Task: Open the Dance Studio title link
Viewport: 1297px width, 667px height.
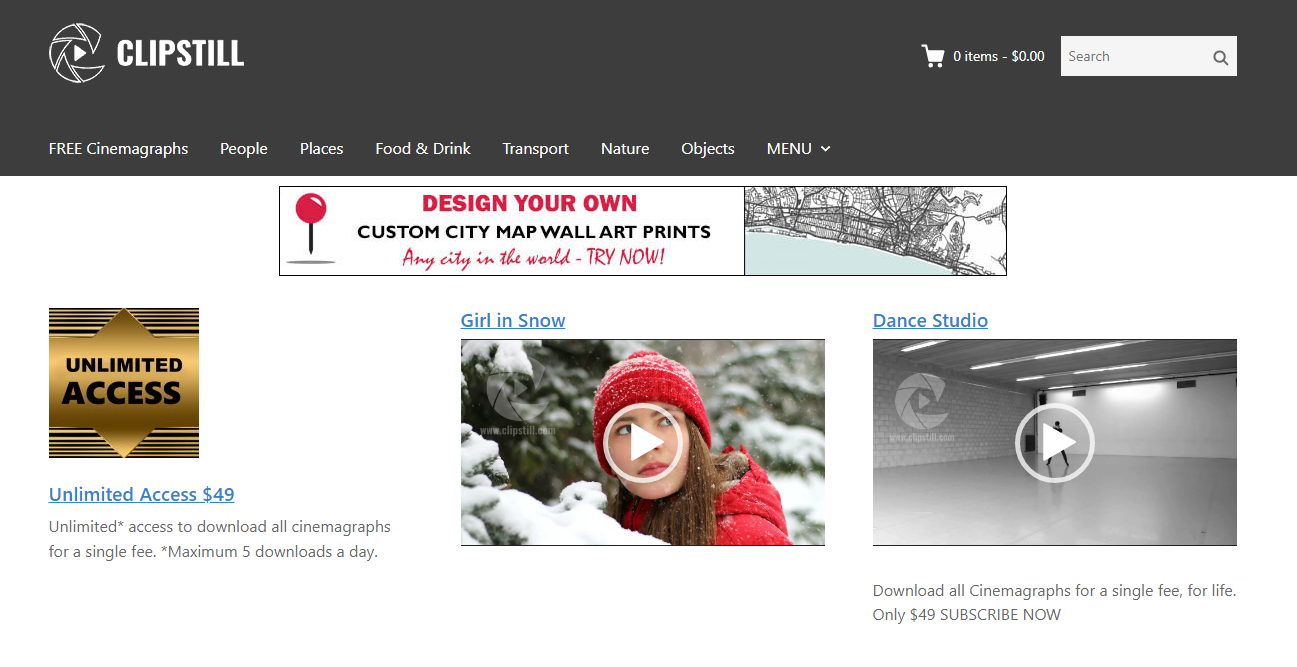Action: coord(930,321)
